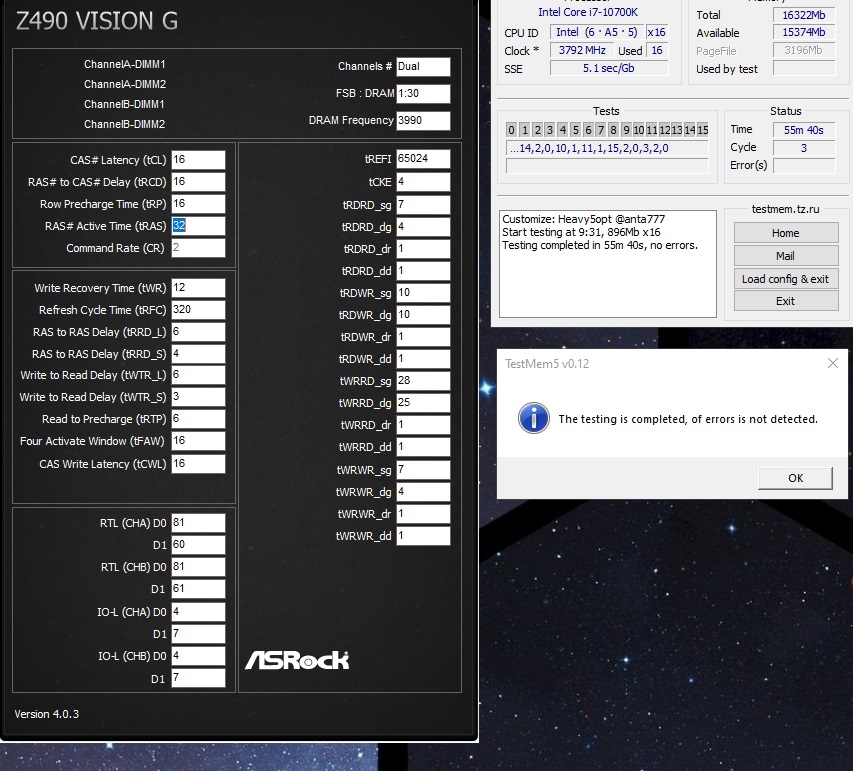Select the tRDRD_dg field
The image size is (853, 771).
(x=423, y=226)
